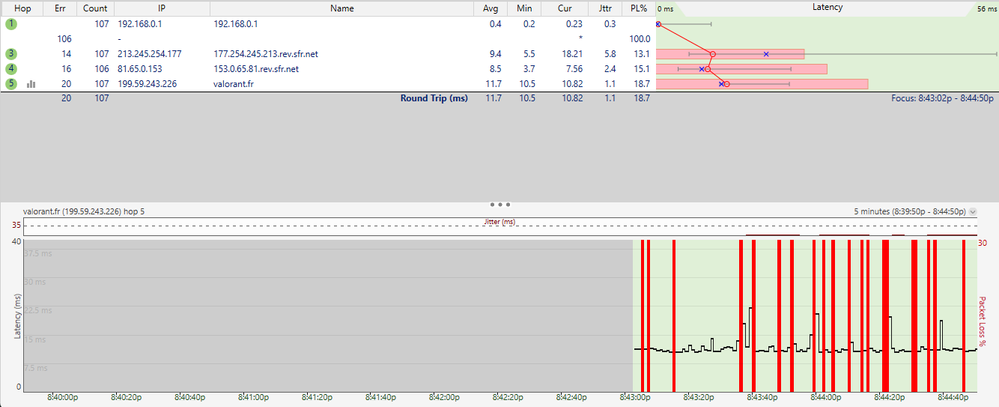This screenshot has height=407, width=999.
Task: Click the green hop 1 circle icon
Action: point(11,22)
